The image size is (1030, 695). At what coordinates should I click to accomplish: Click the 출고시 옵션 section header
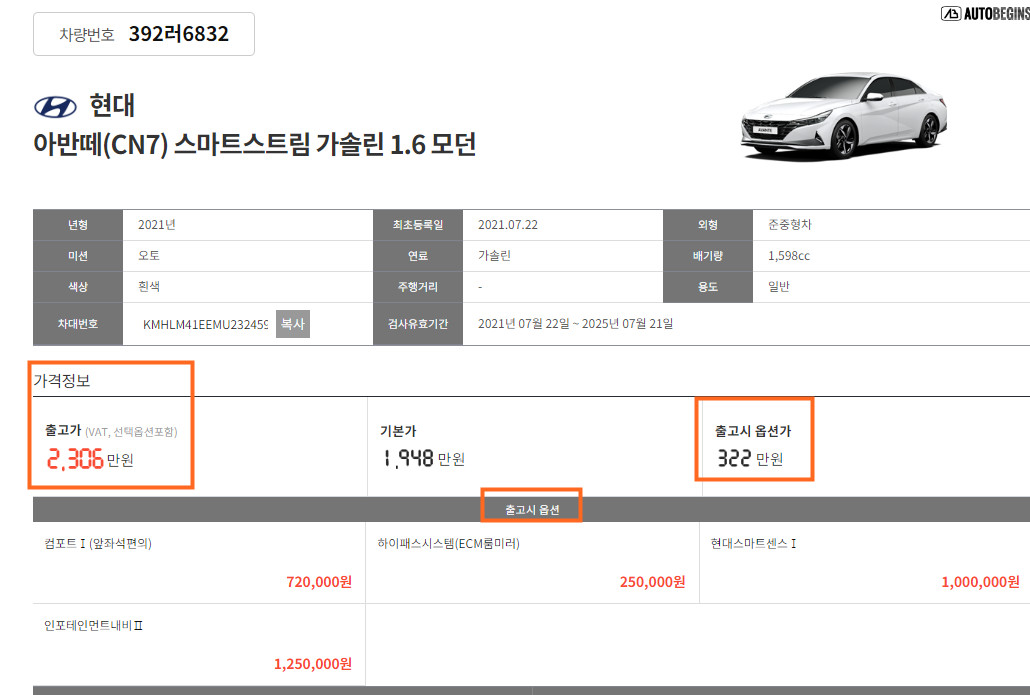pyautogui.click(x=531, y=510)
